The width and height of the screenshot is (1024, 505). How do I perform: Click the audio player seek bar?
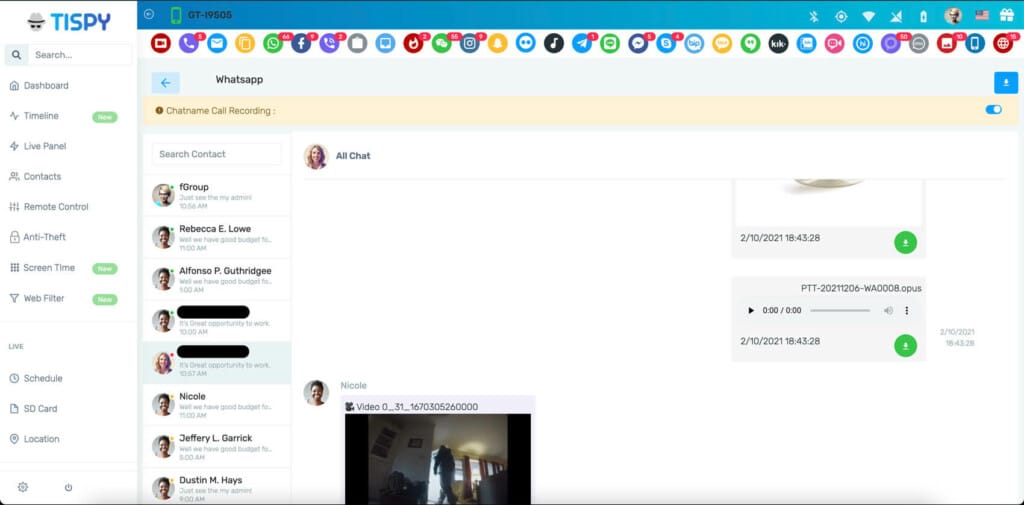point(840,311)
